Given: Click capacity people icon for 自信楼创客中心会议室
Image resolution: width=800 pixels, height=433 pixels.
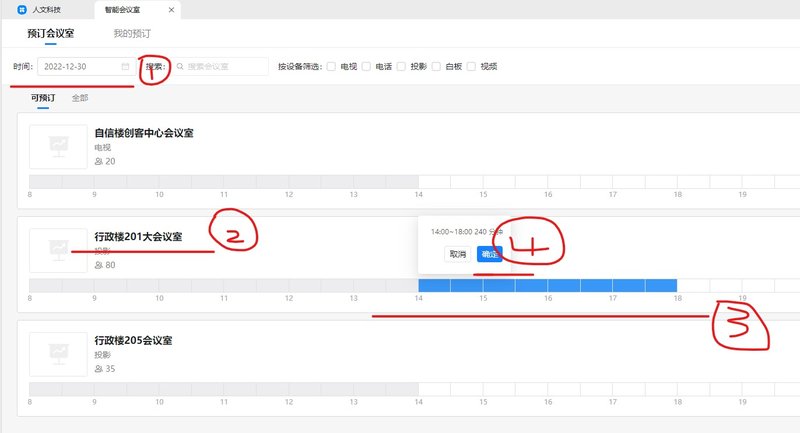Looking at the screenshot, I should [98, 161].
